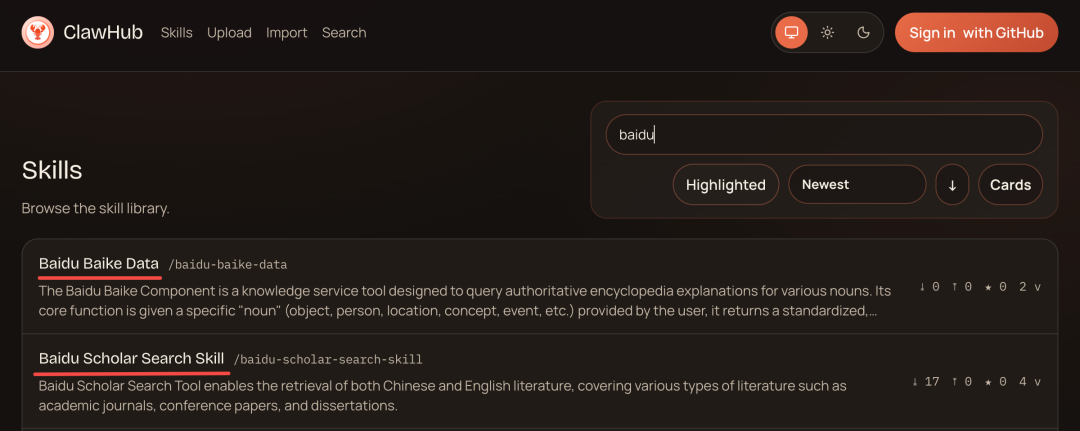Open the Skills nav item
1080x431 pixels.
pos(177,33)
